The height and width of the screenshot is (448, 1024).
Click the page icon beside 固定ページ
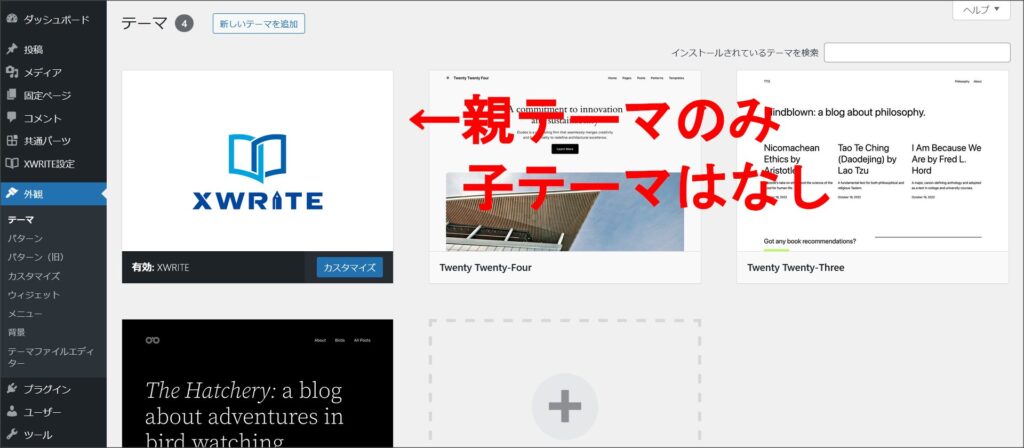point(12,95)
